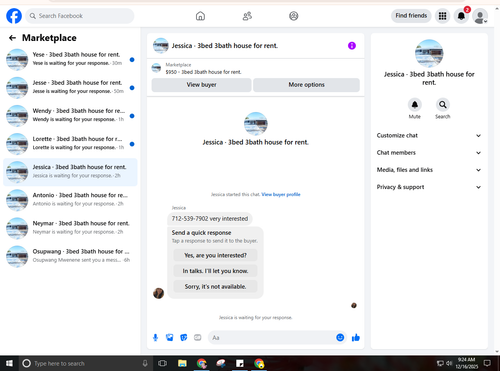Click the Facebook logo icon
This screenshot has height=371, width=500.
coord(14,16)
